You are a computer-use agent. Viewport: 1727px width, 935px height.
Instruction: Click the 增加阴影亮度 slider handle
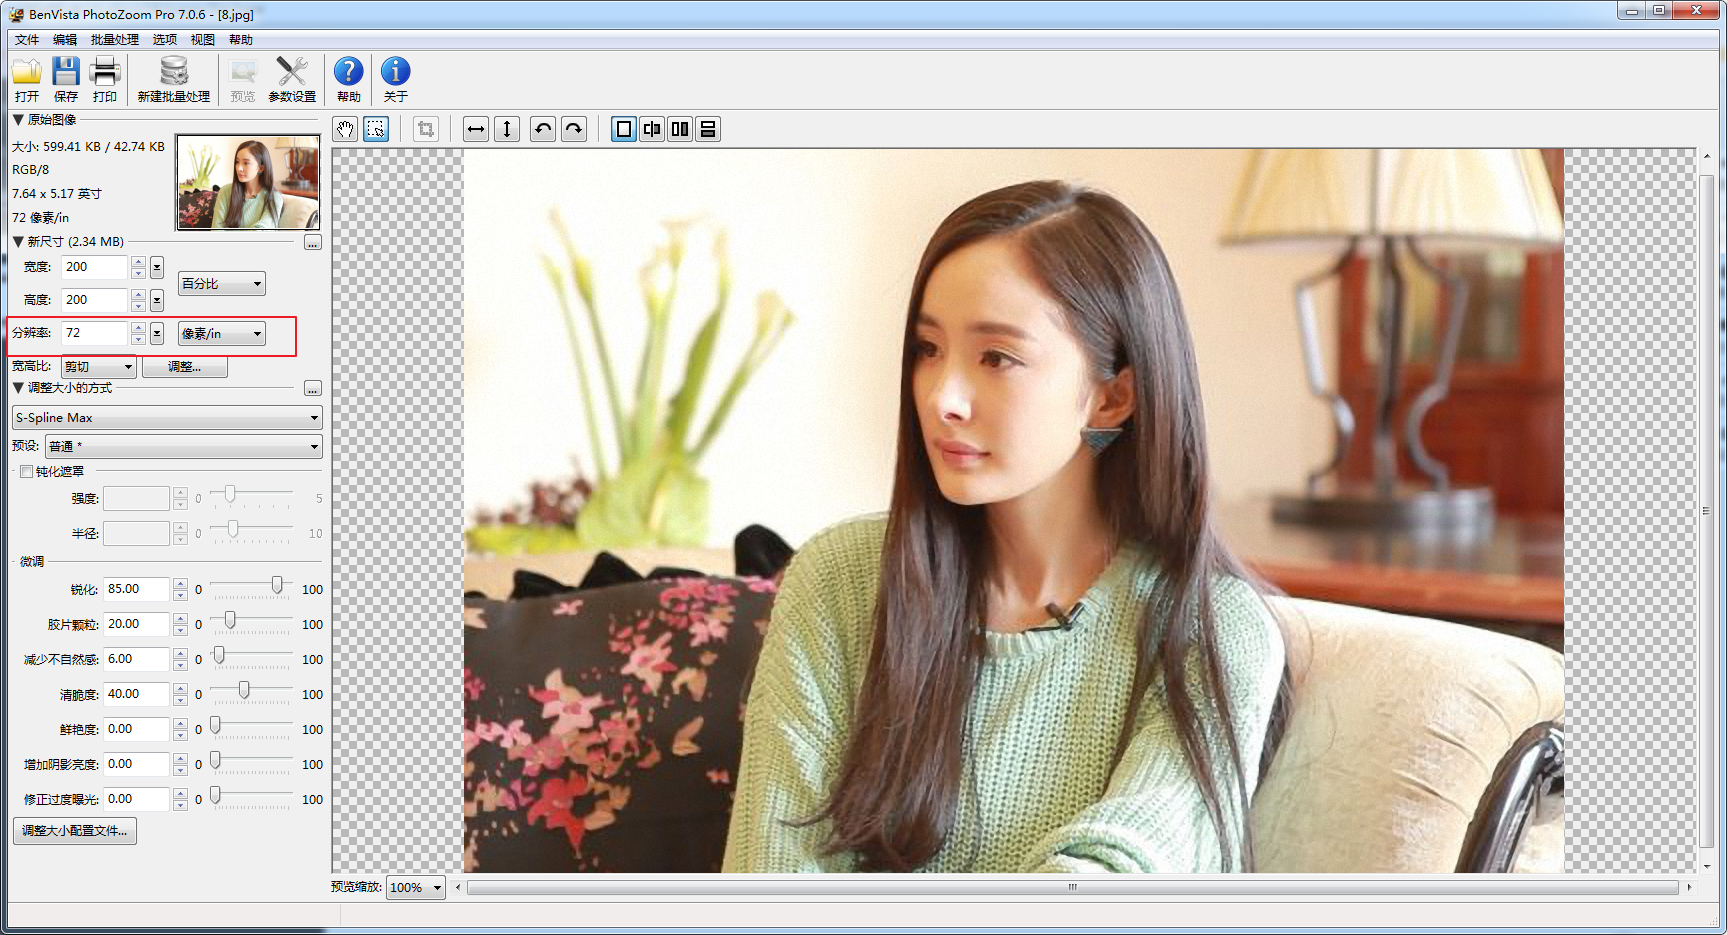click(215, 760)
